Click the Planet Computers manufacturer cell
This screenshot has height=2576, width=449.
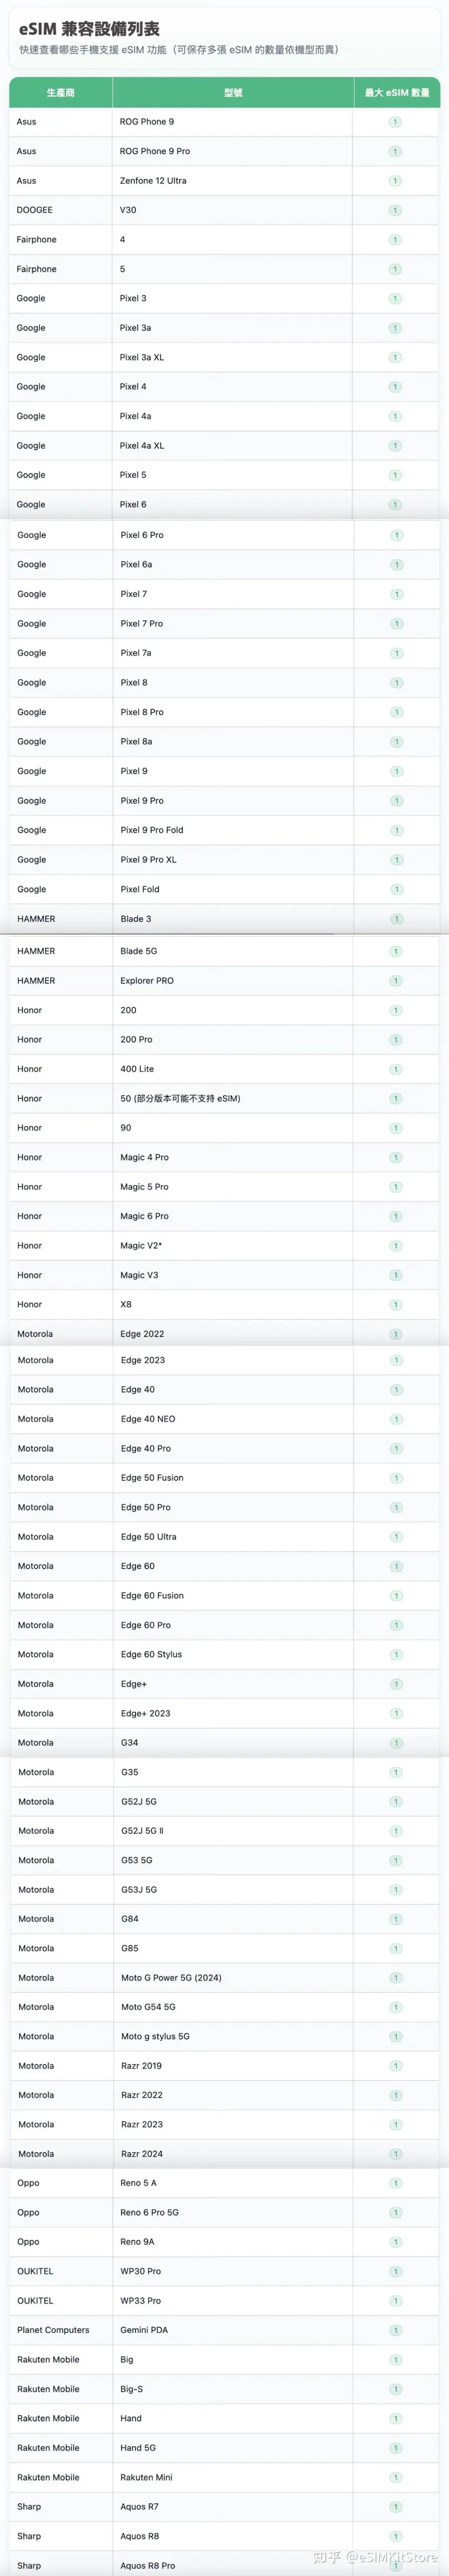pos(53,2330)
